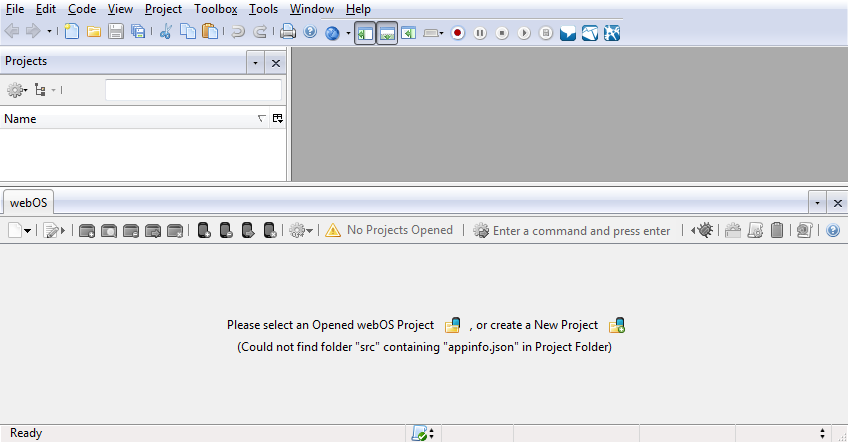Close the Projects pane

pos(276,63)
